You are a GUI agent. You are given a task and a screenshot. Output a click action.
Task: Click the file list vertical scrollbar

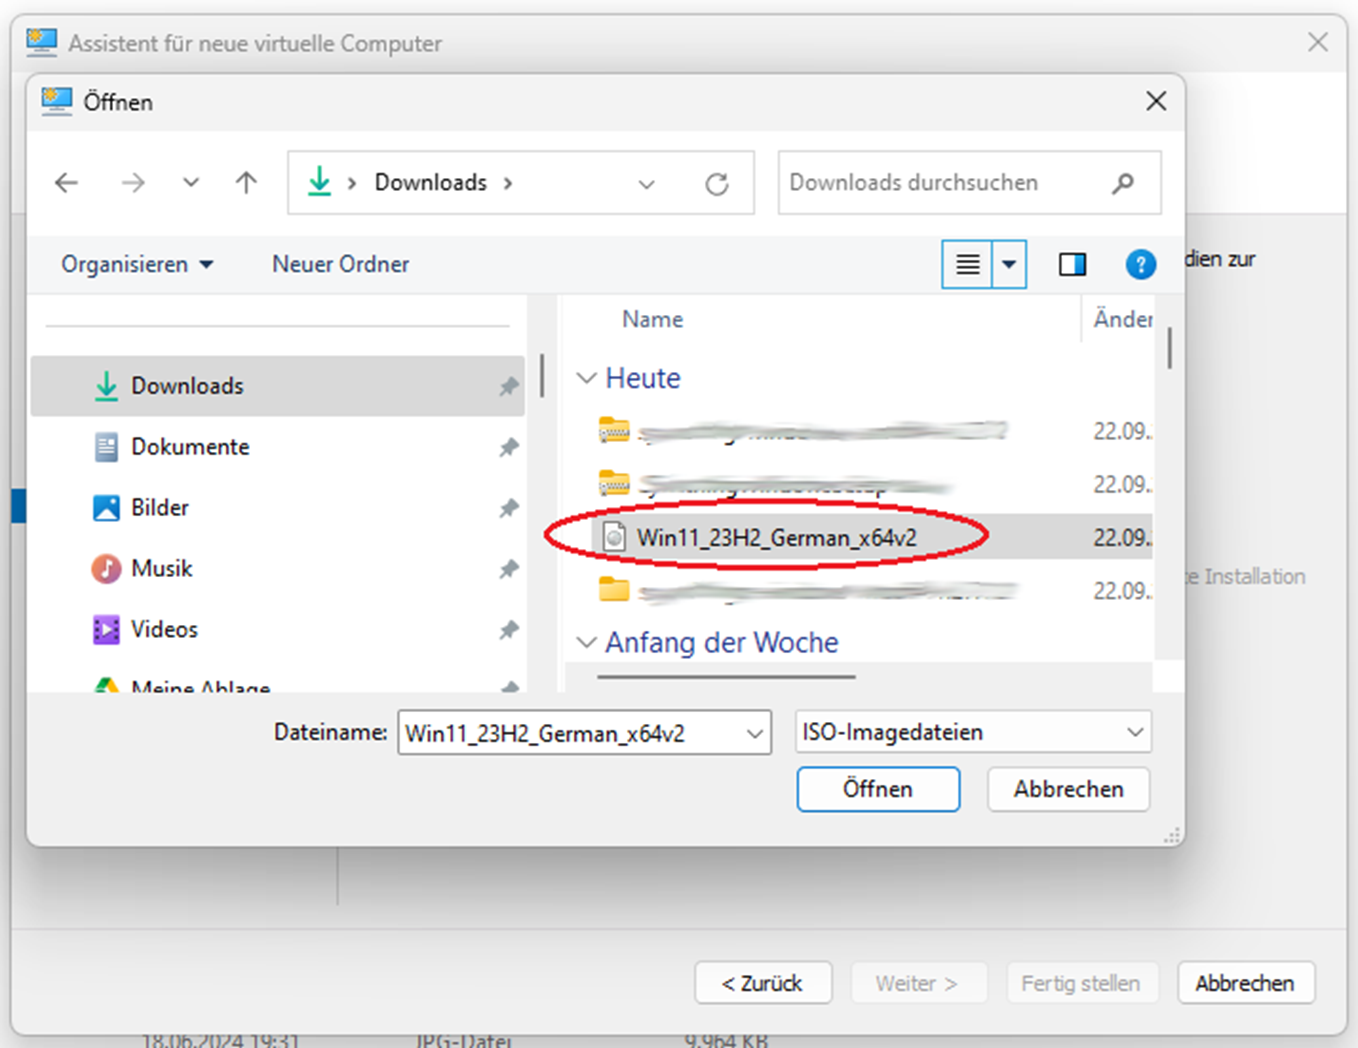click(1169, 348)
